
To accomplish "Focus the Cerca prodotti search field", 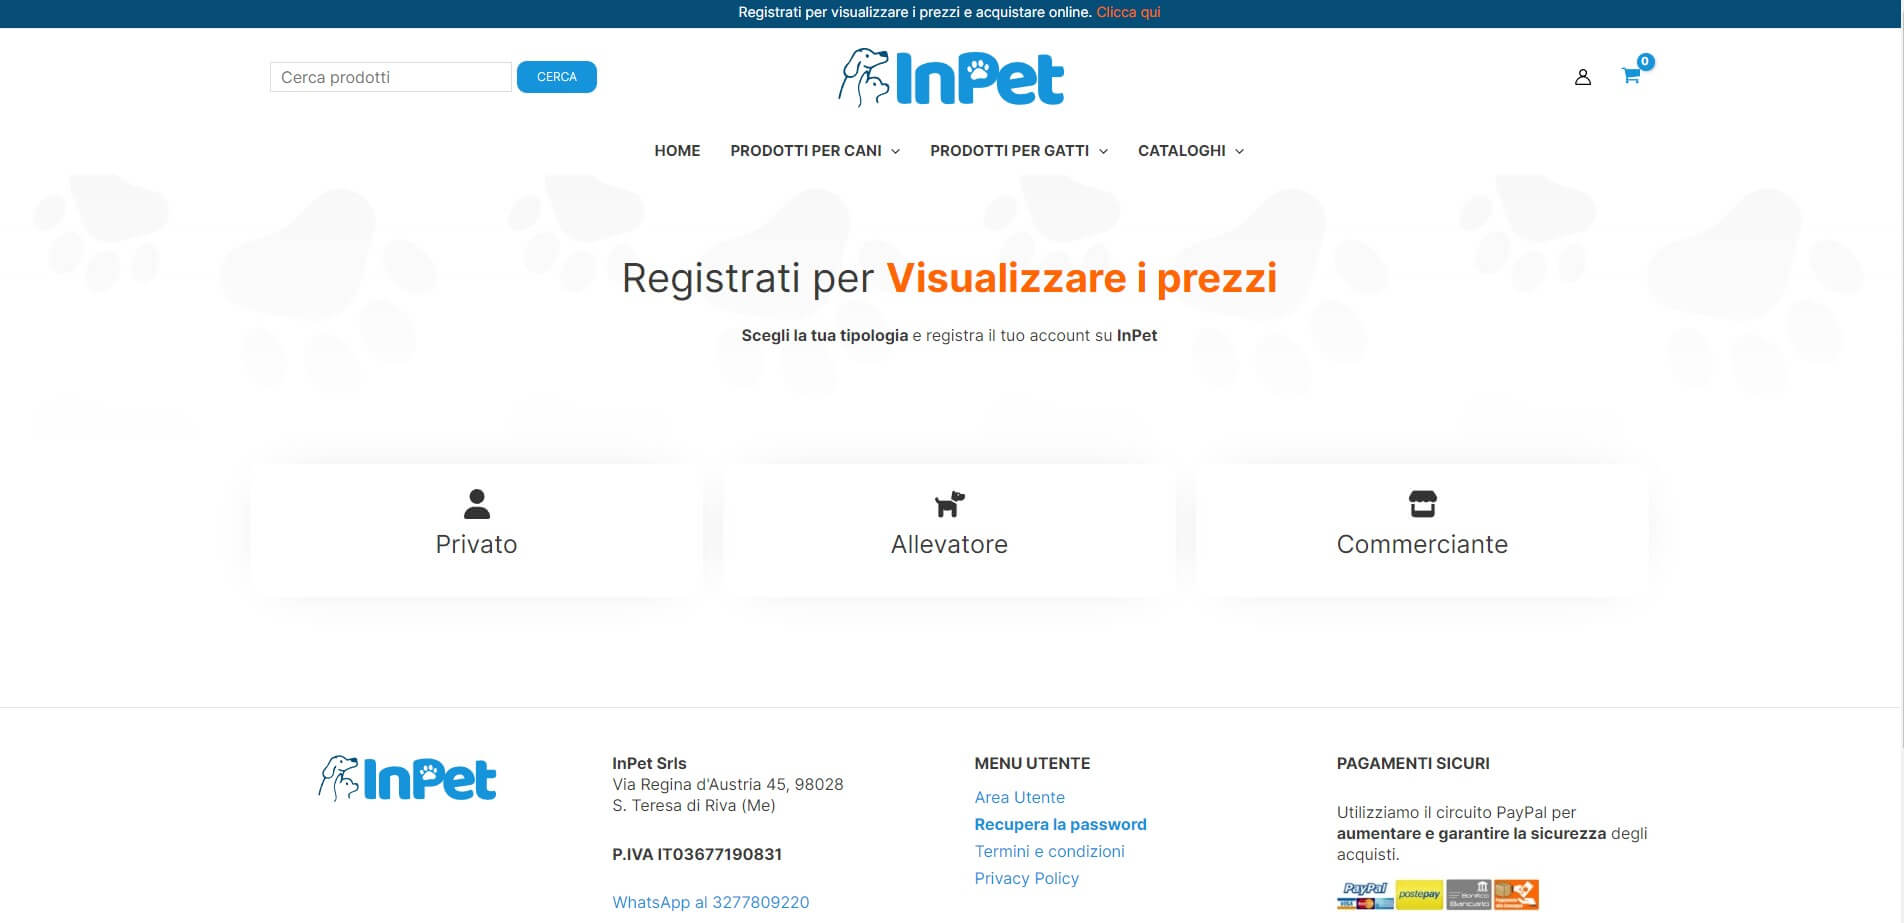I will (x=391, y=77).
